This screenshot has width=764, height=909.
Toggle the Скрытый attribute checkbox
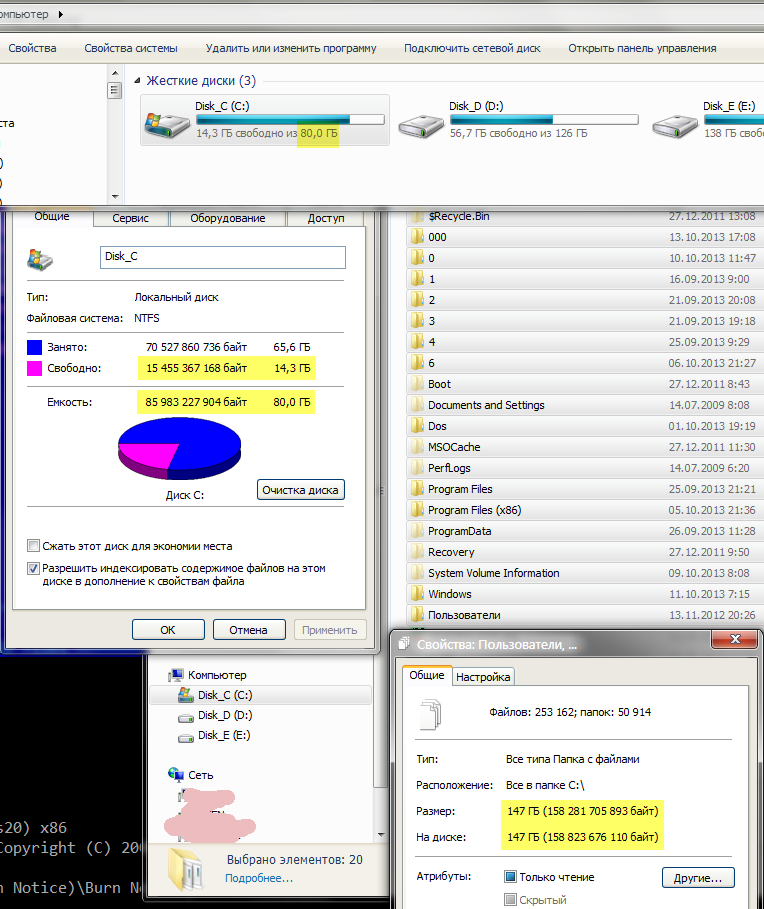[510, 900]
